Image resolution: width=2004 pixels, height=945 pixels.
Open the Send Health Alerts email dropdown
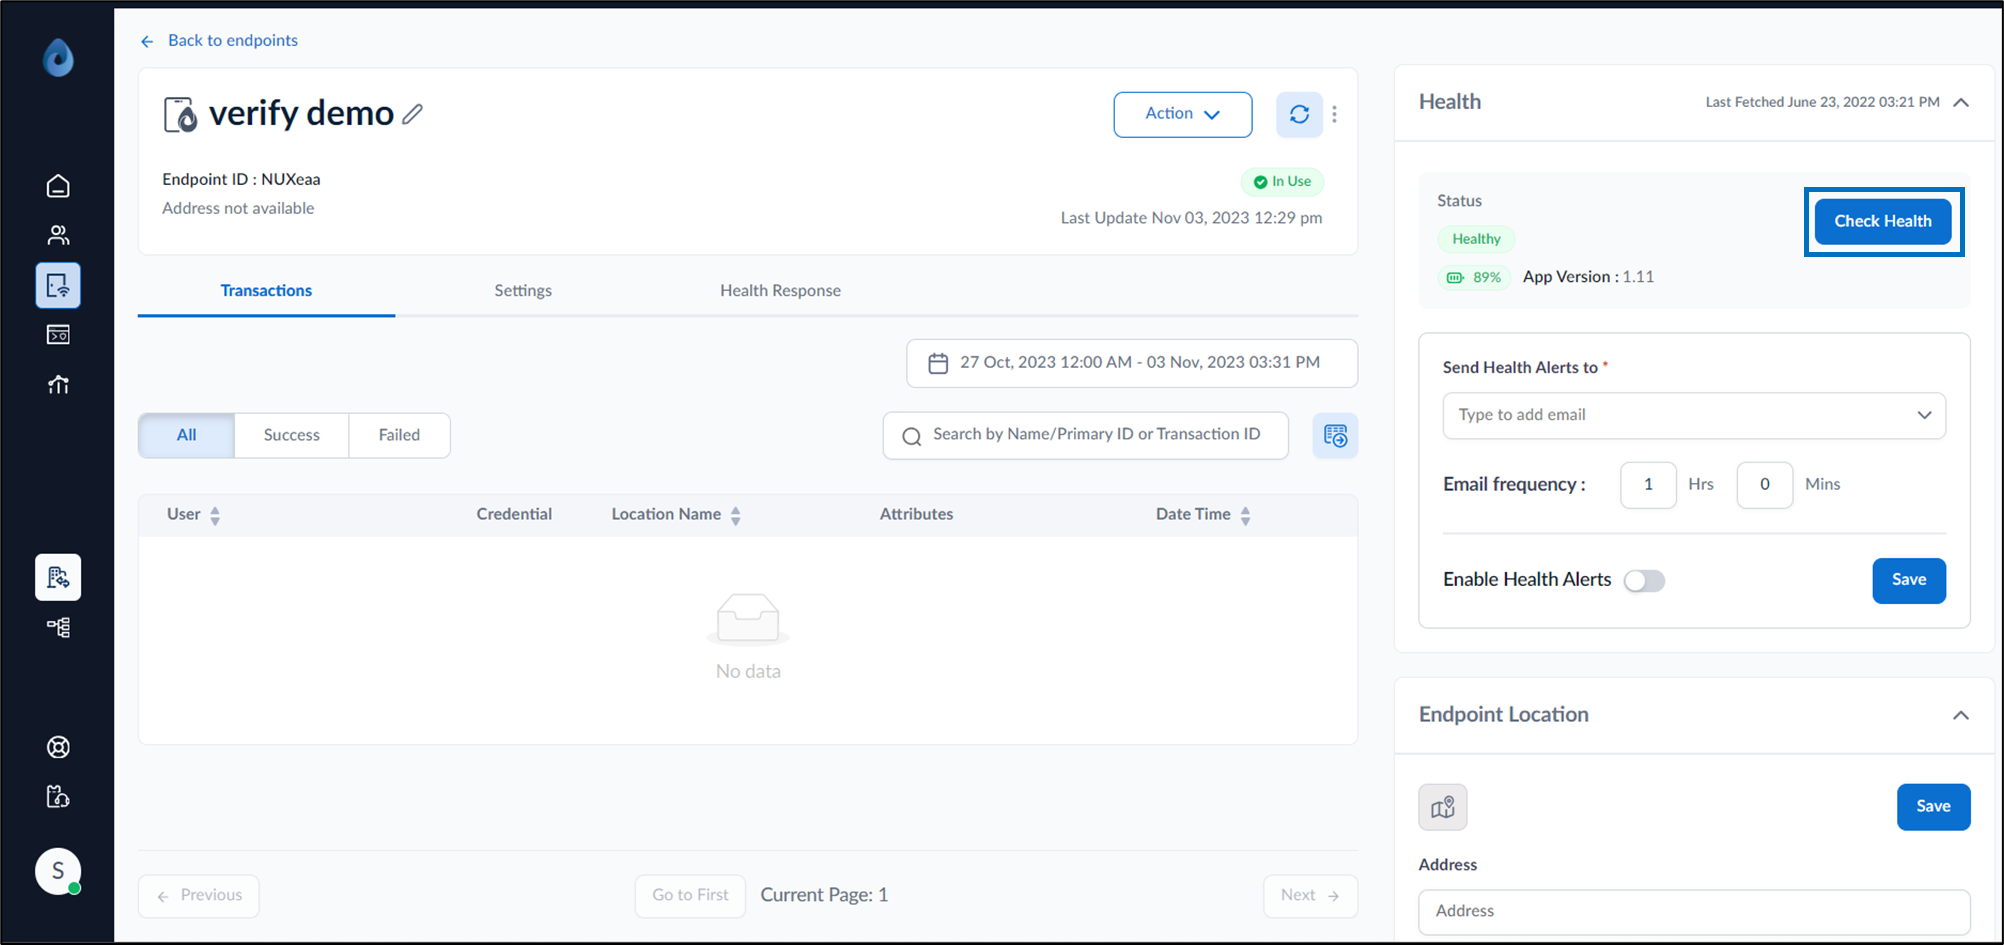point(1694,415)
